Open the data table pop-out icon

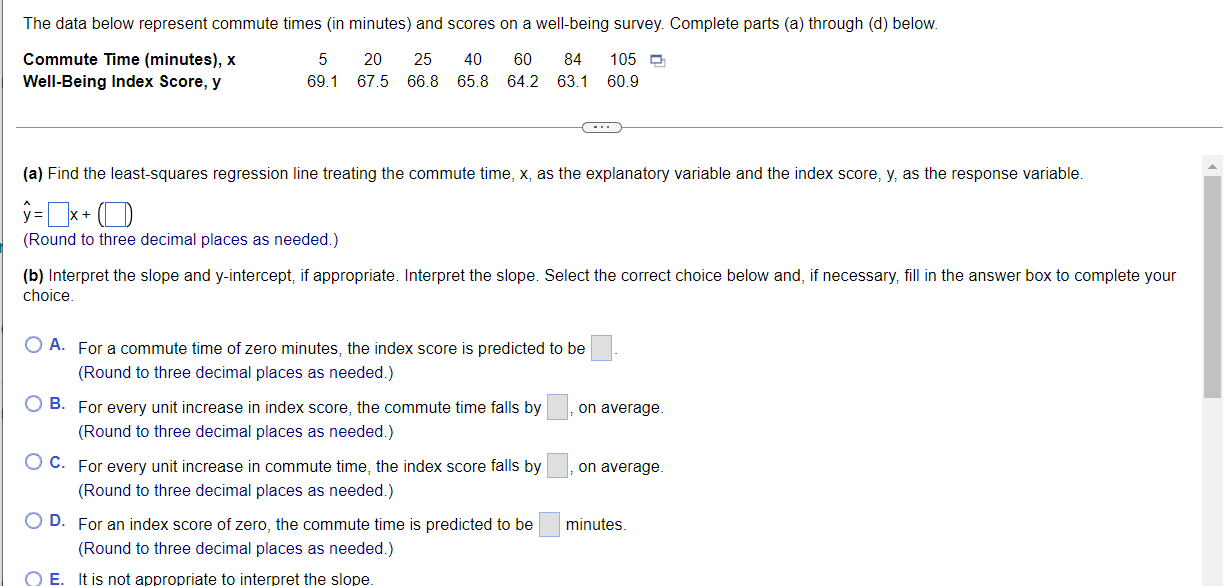click(x=656, y=60)
